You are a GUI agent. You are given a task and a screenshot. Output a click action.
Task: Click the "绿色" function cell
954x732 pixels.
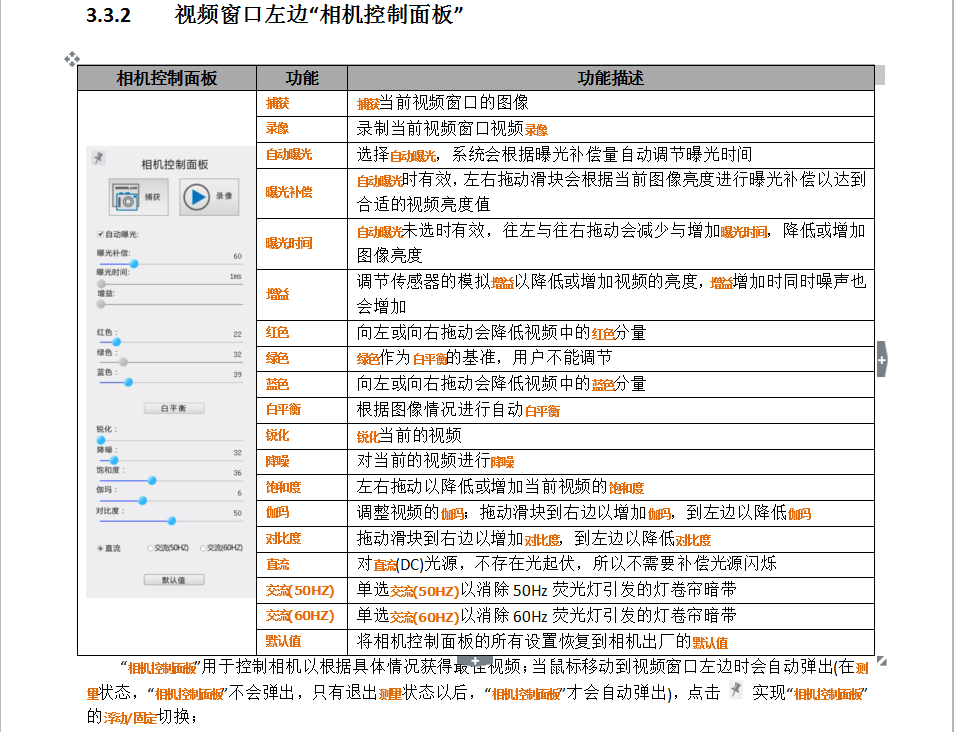point(302,358)
